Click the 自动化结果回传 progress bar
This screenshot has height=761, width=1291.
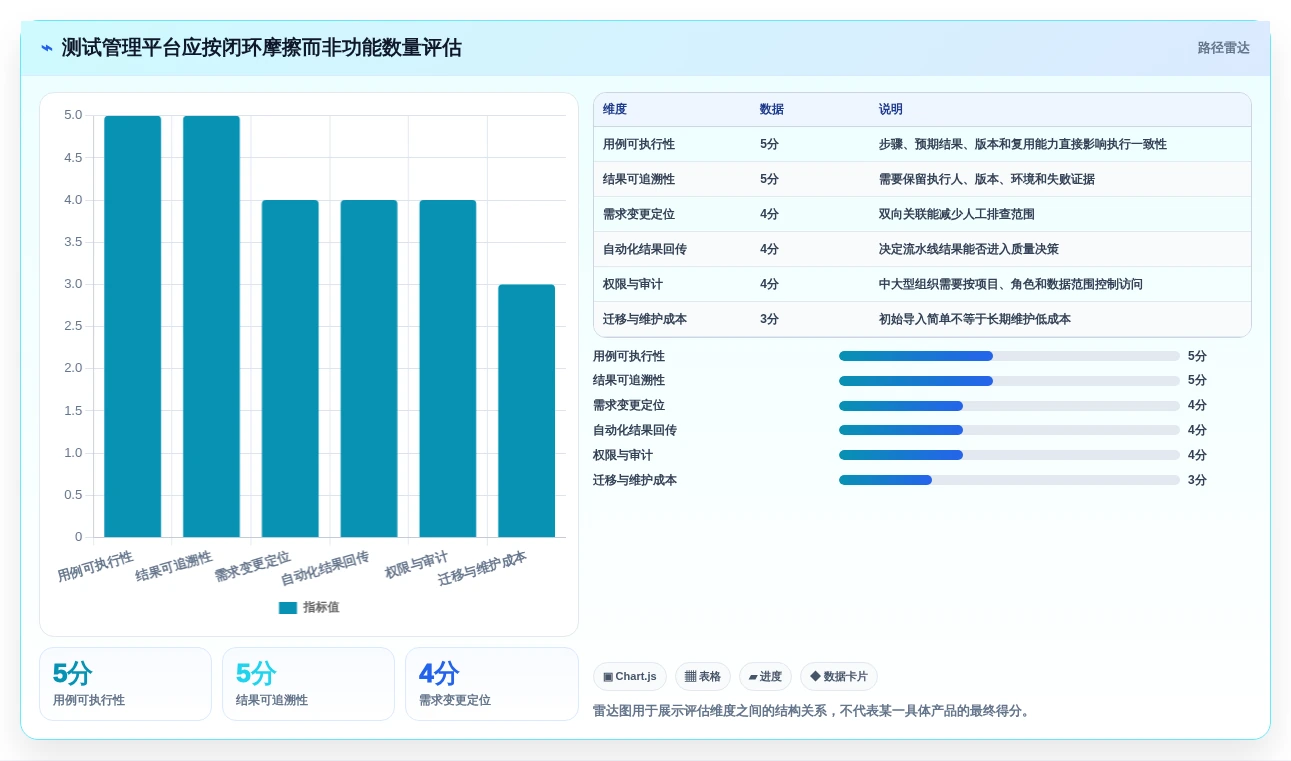point(1009,430)
